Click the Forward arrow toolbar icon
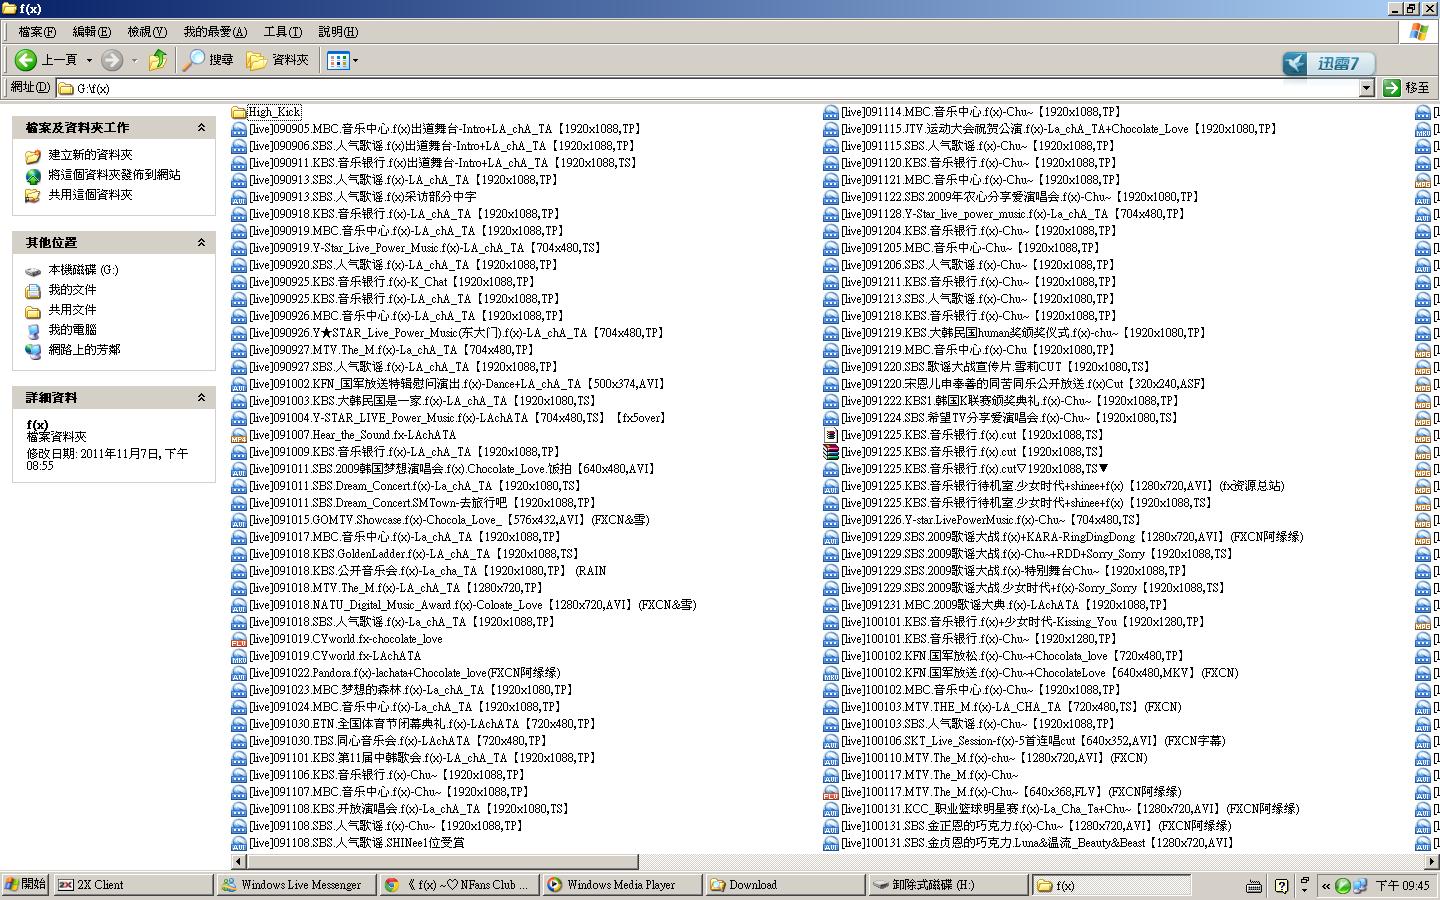The height and width of the screenshot is (900, 1440). point(112,60)
